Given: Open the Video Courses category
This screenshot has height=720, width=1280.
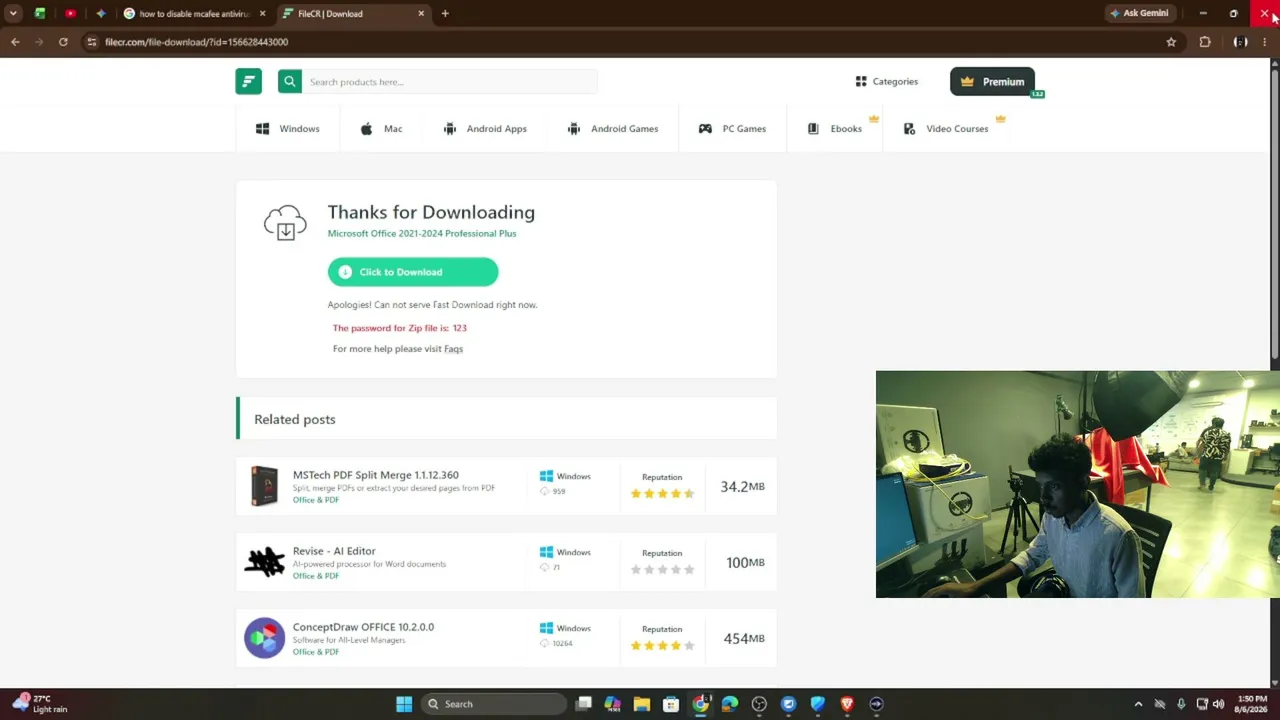Looking at the screenshot, I should pyautogui.click(x=946, y=129).
